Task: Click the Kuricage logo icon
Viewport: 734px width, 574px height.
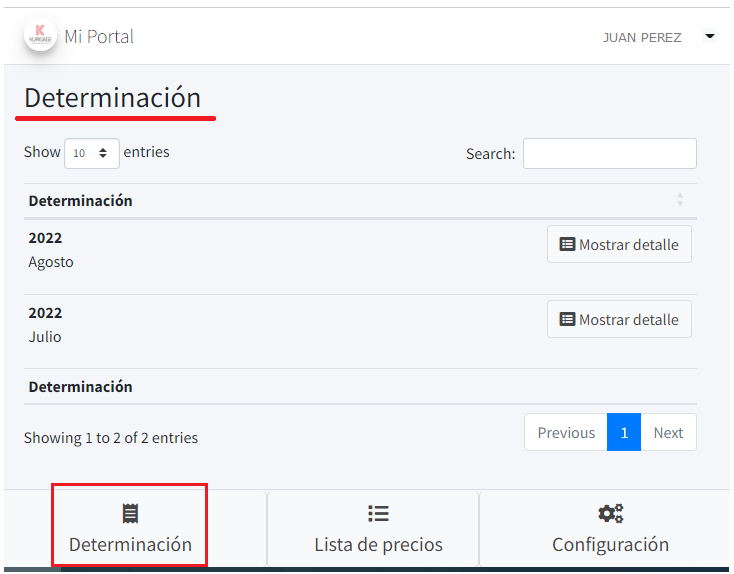Action: point(40,35)
